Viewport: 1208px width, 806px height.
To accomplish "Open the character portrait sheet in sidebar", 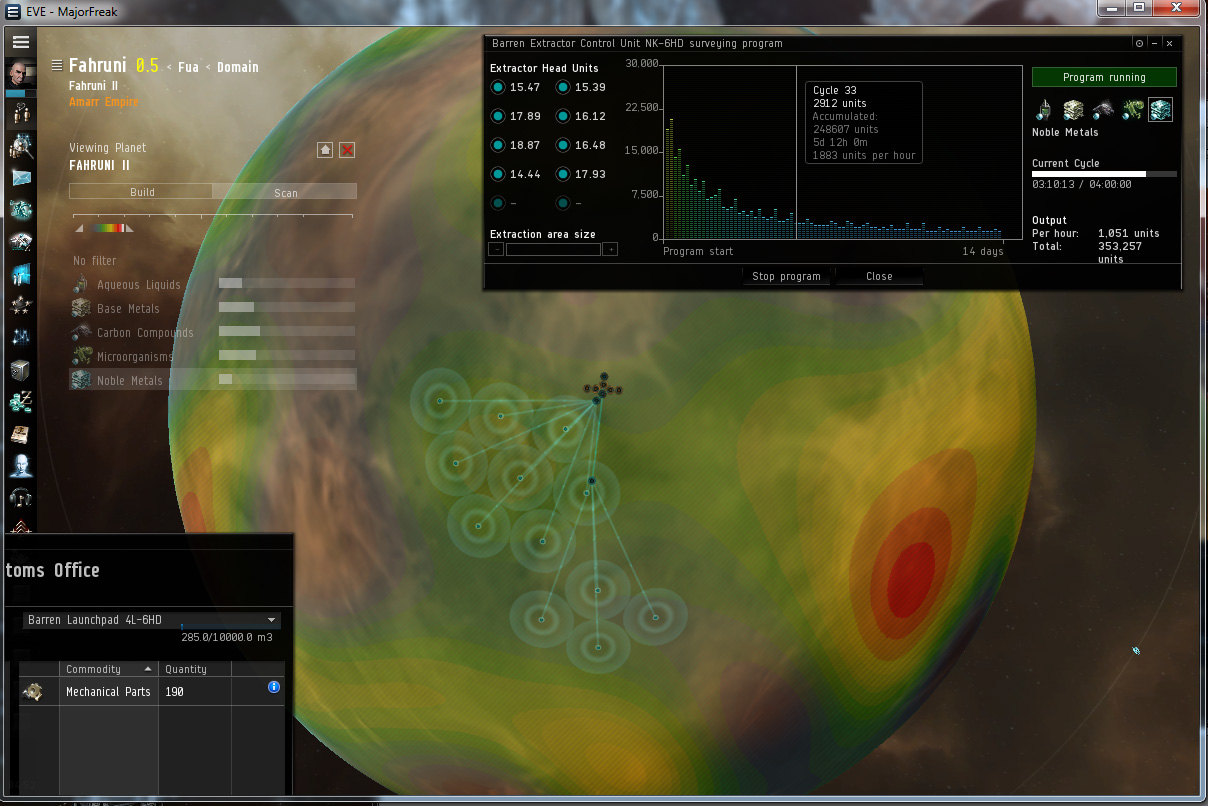I will pyautogui.click(x=20, y=74).
